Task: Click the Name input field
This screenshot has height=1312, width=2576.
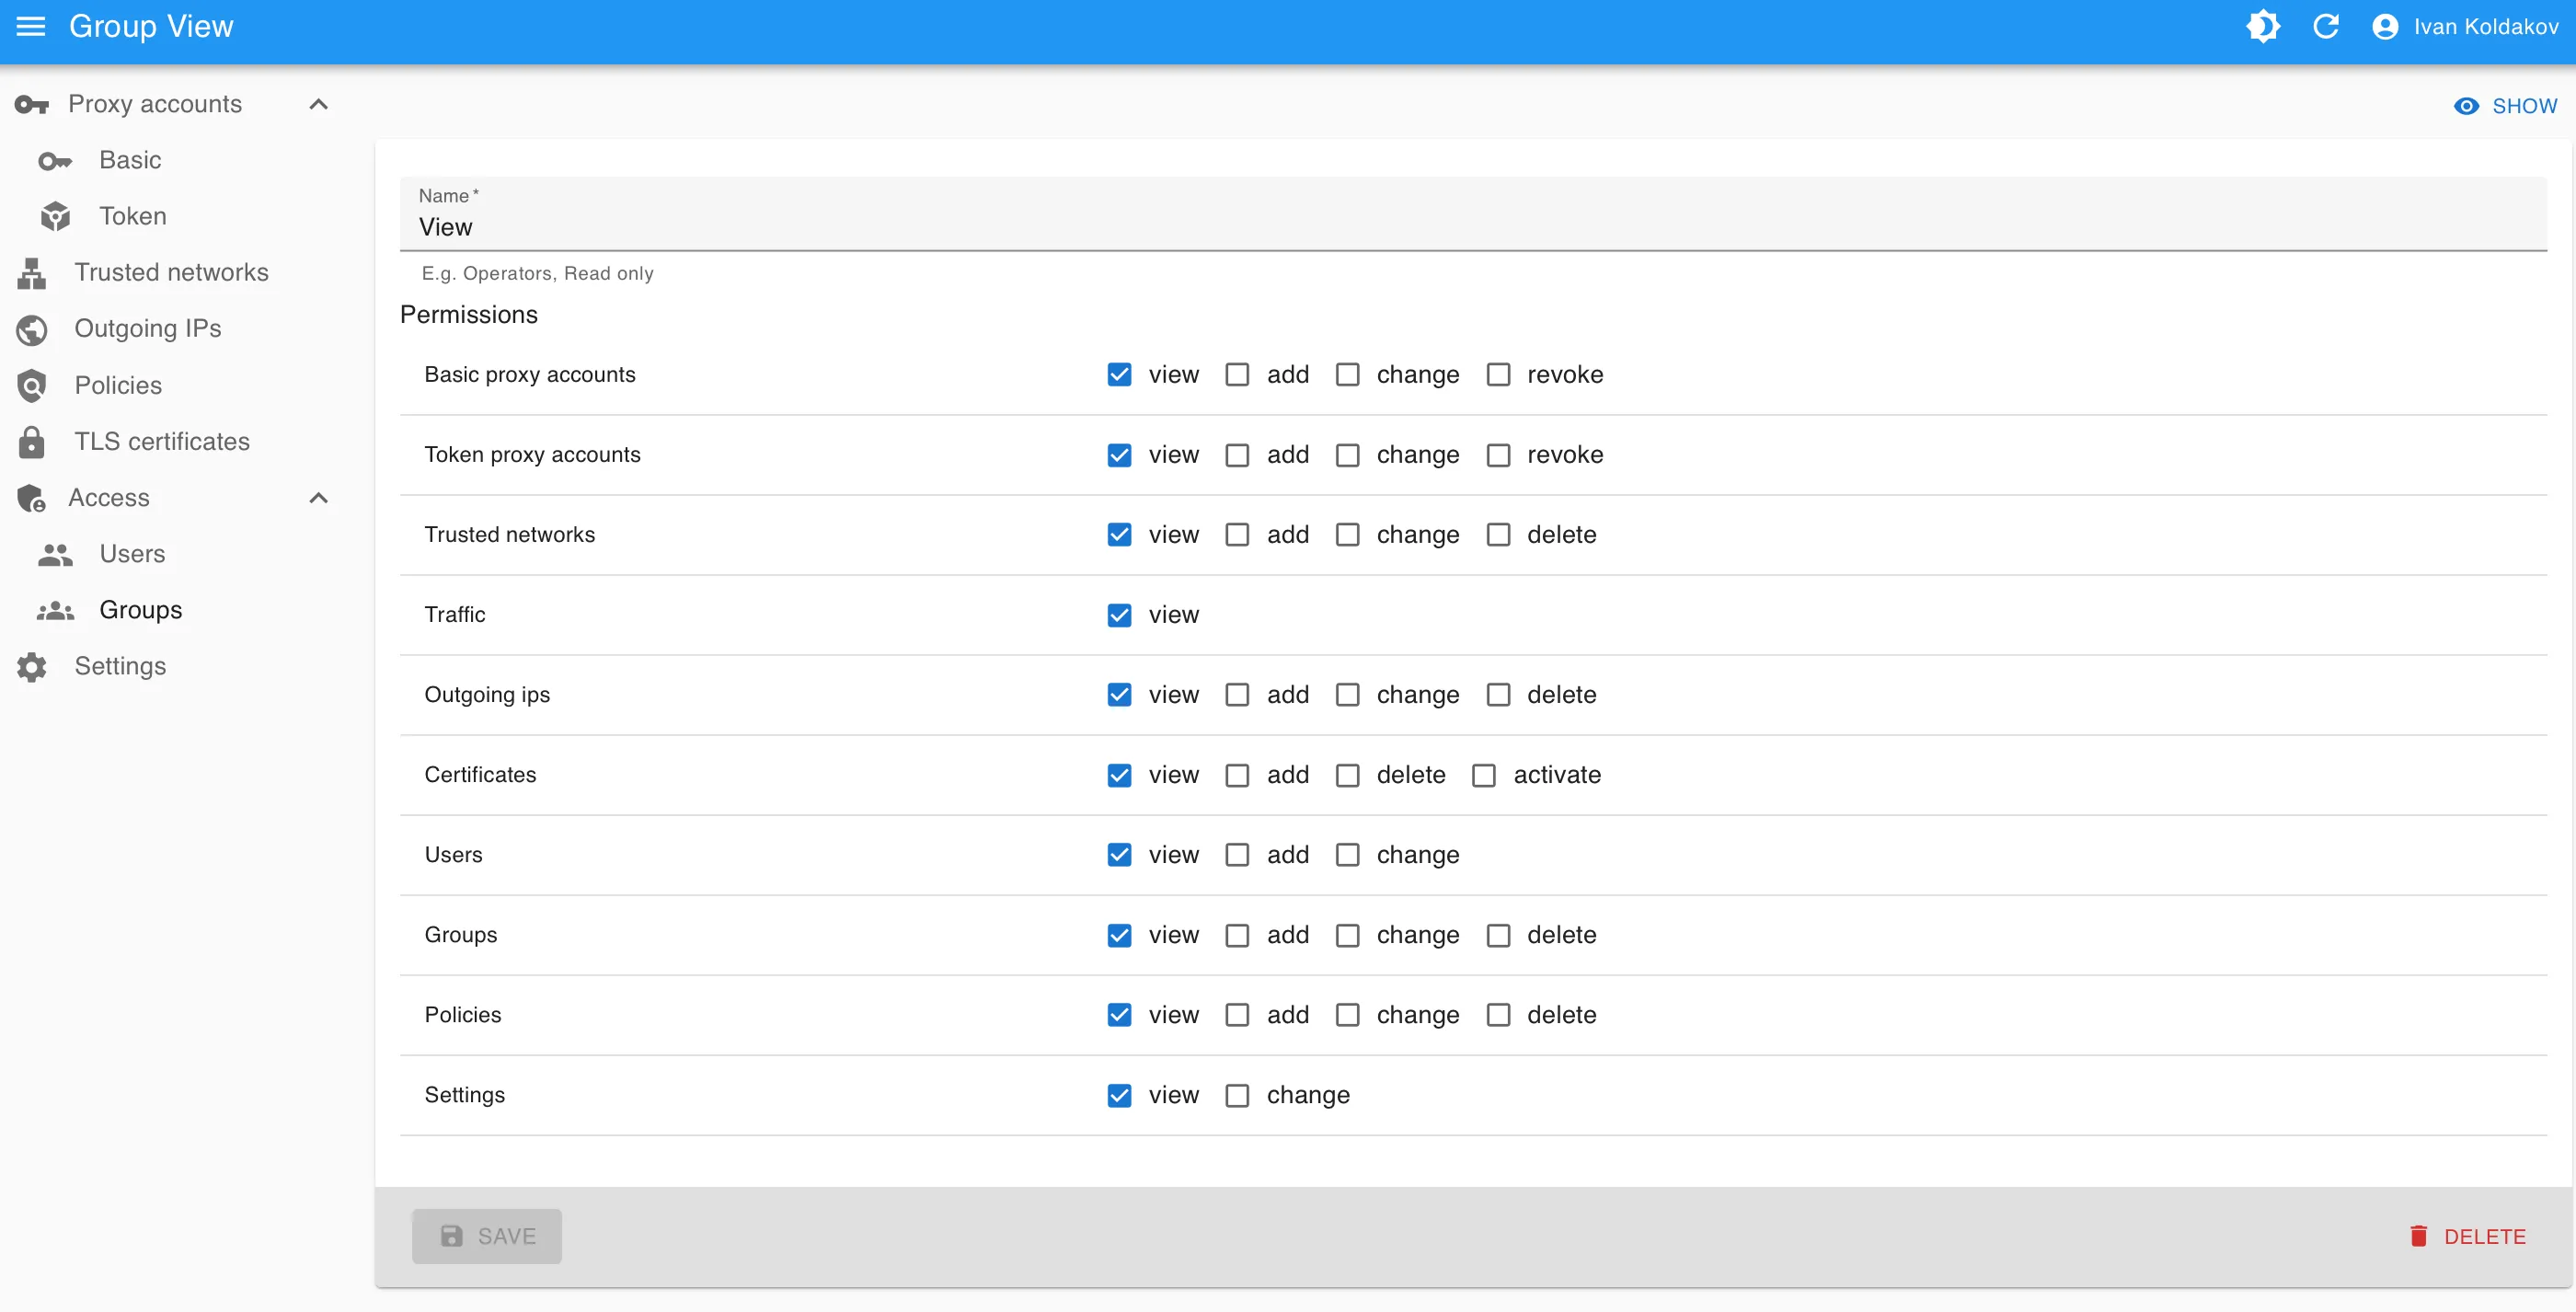Action: point(1473,214)
